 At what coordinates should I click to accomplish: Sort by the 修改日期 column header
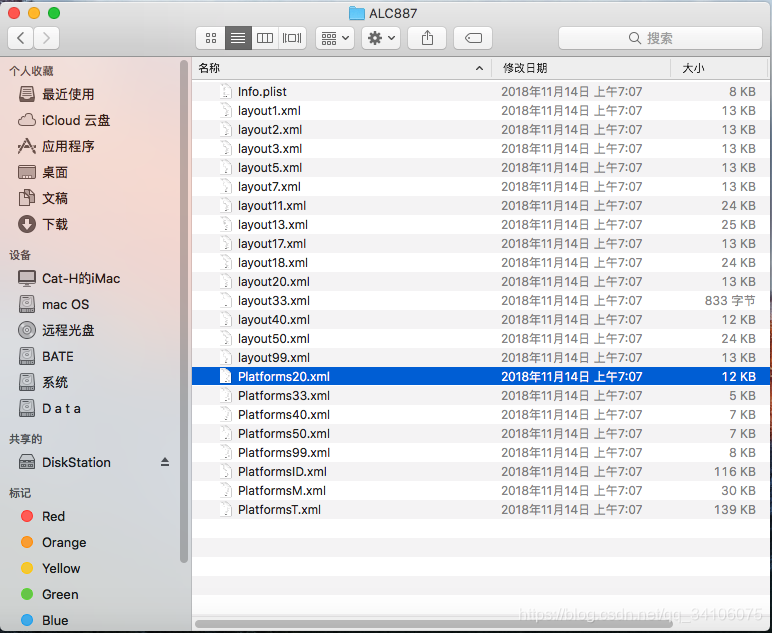(x=581, y=68)
